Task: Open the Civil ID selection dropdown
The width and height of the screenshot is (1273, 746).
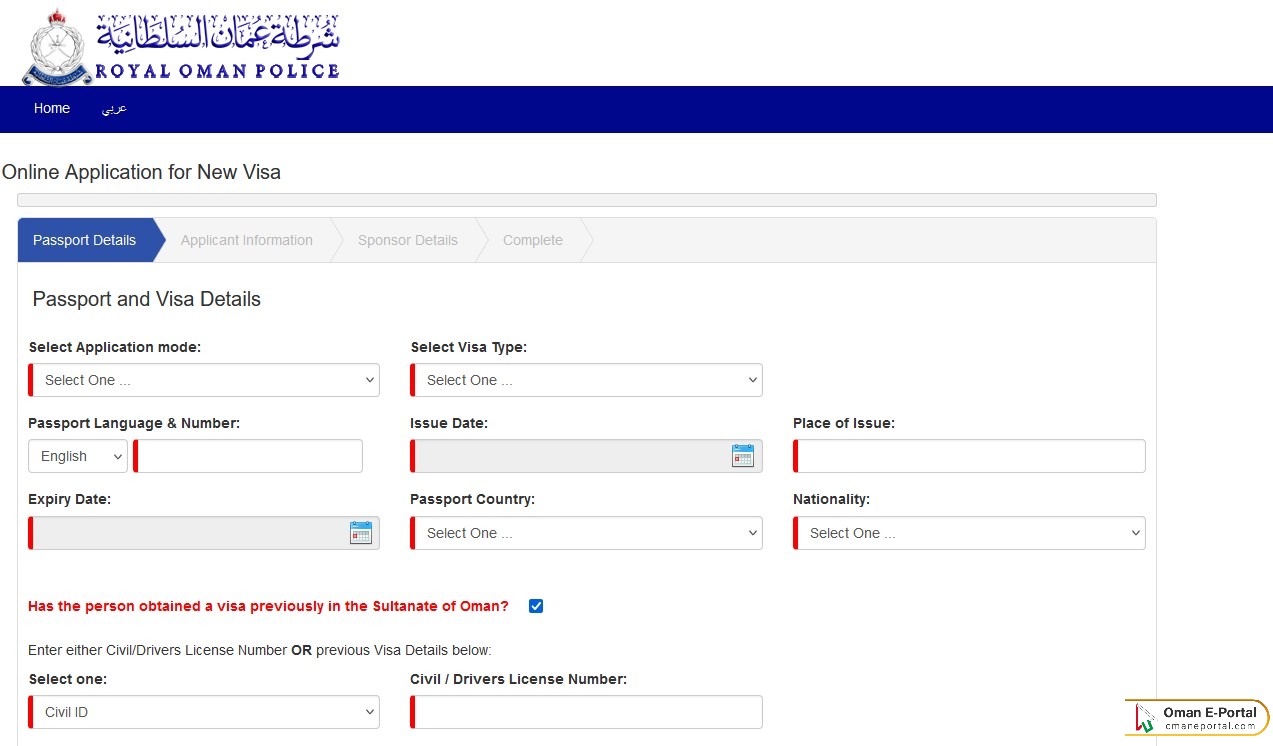Action: tap(203, 712)
